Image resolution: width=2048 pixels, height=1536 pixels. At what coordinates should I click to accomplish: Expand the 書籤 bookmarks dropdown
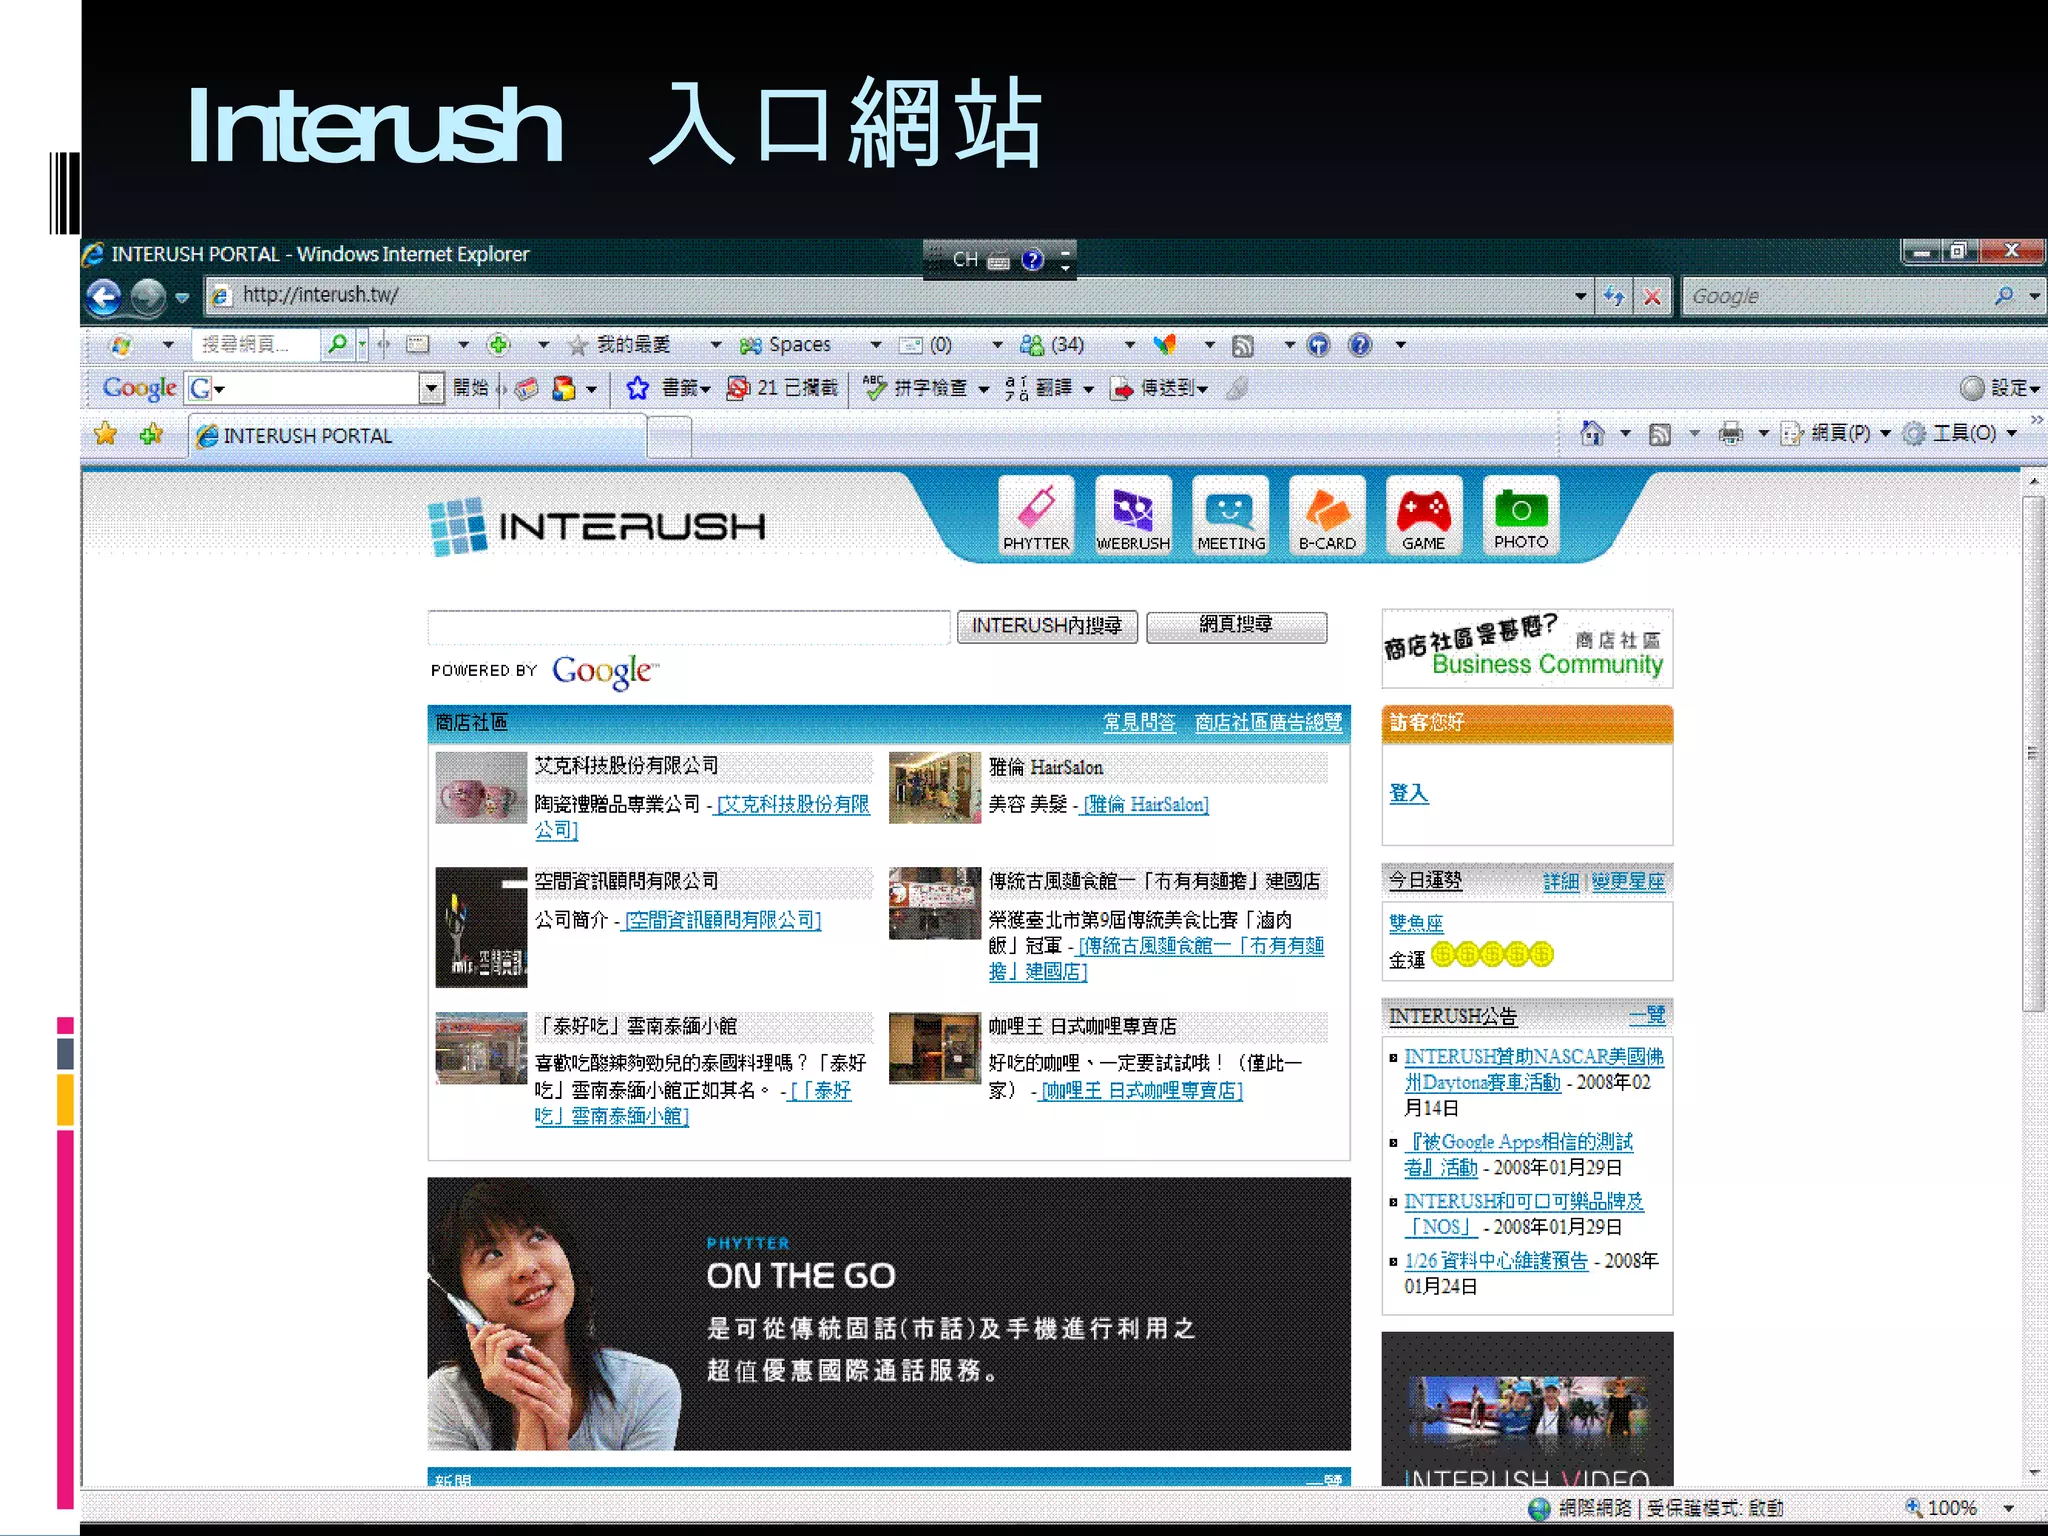[705, 389]
